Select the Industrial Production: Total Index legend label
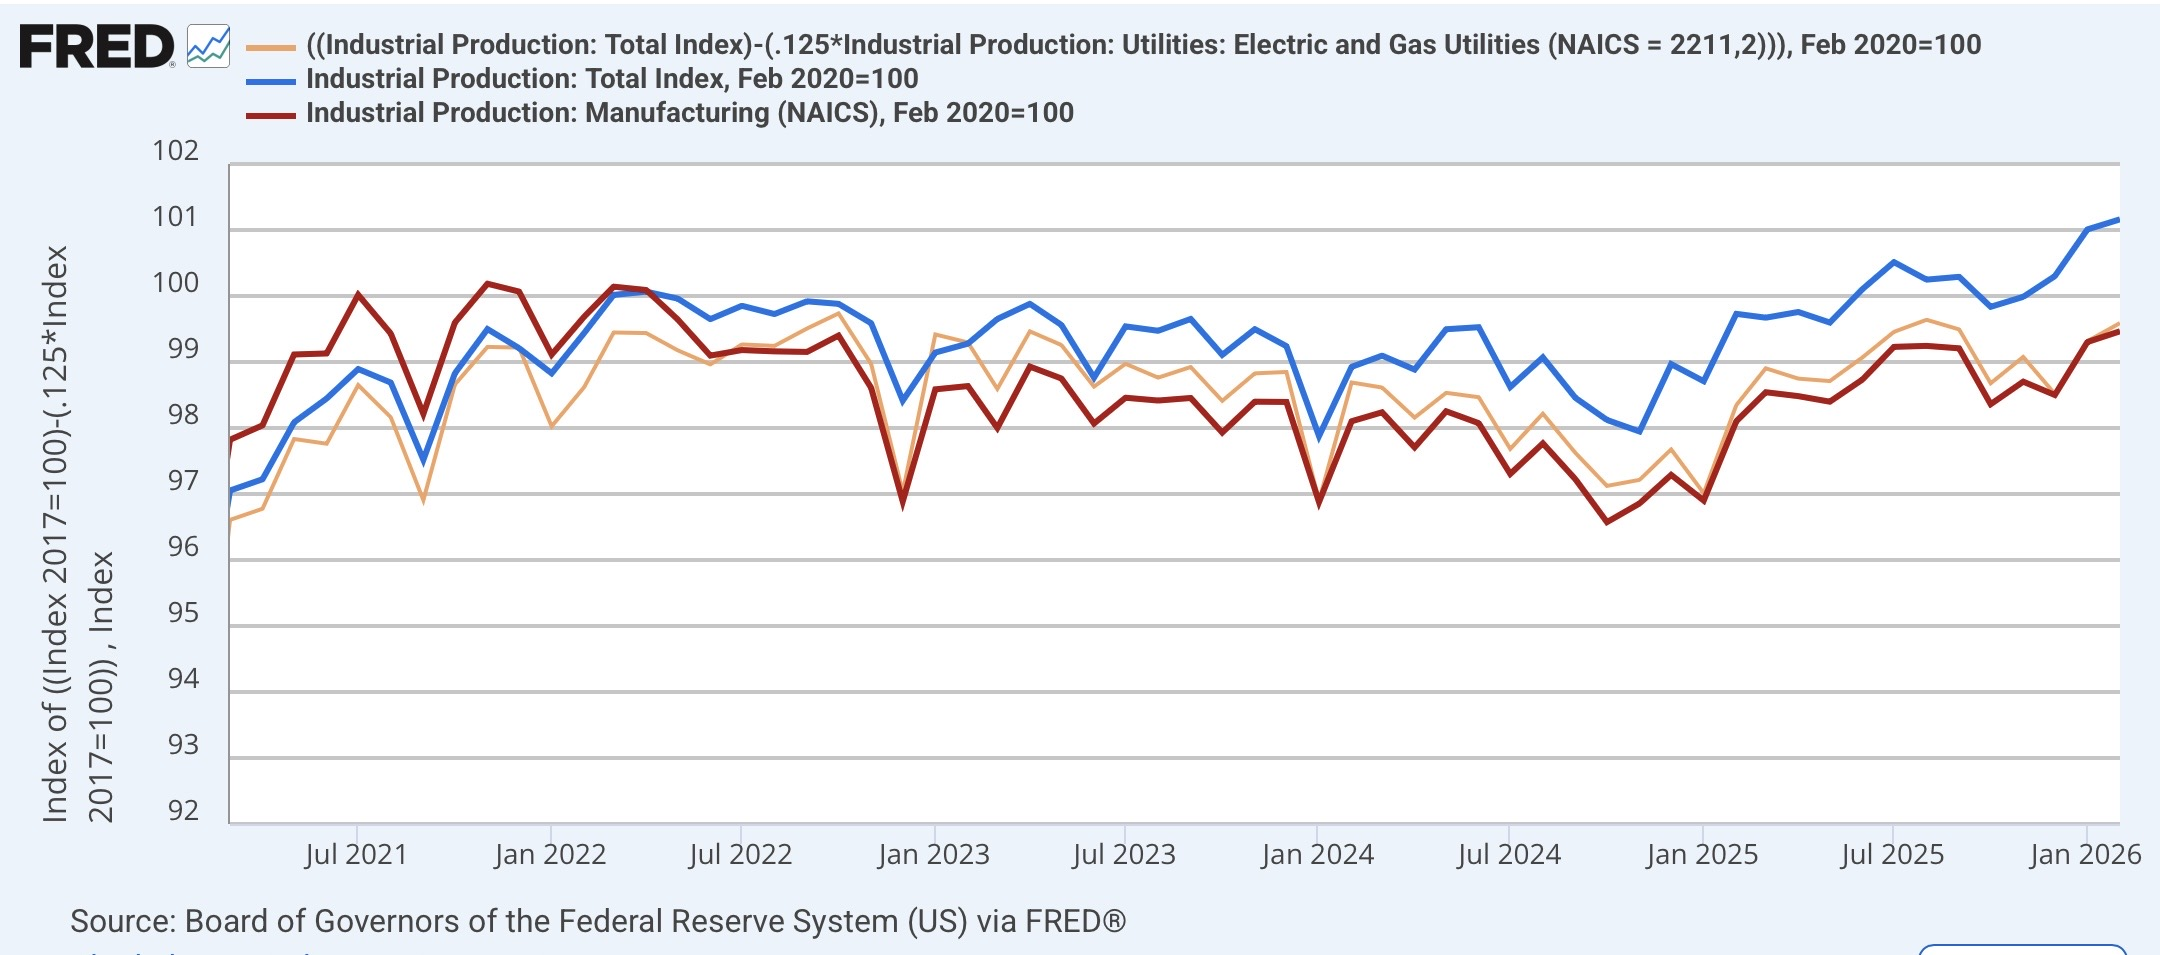Viewport: 2160px width, 955px height. (612, 79)
